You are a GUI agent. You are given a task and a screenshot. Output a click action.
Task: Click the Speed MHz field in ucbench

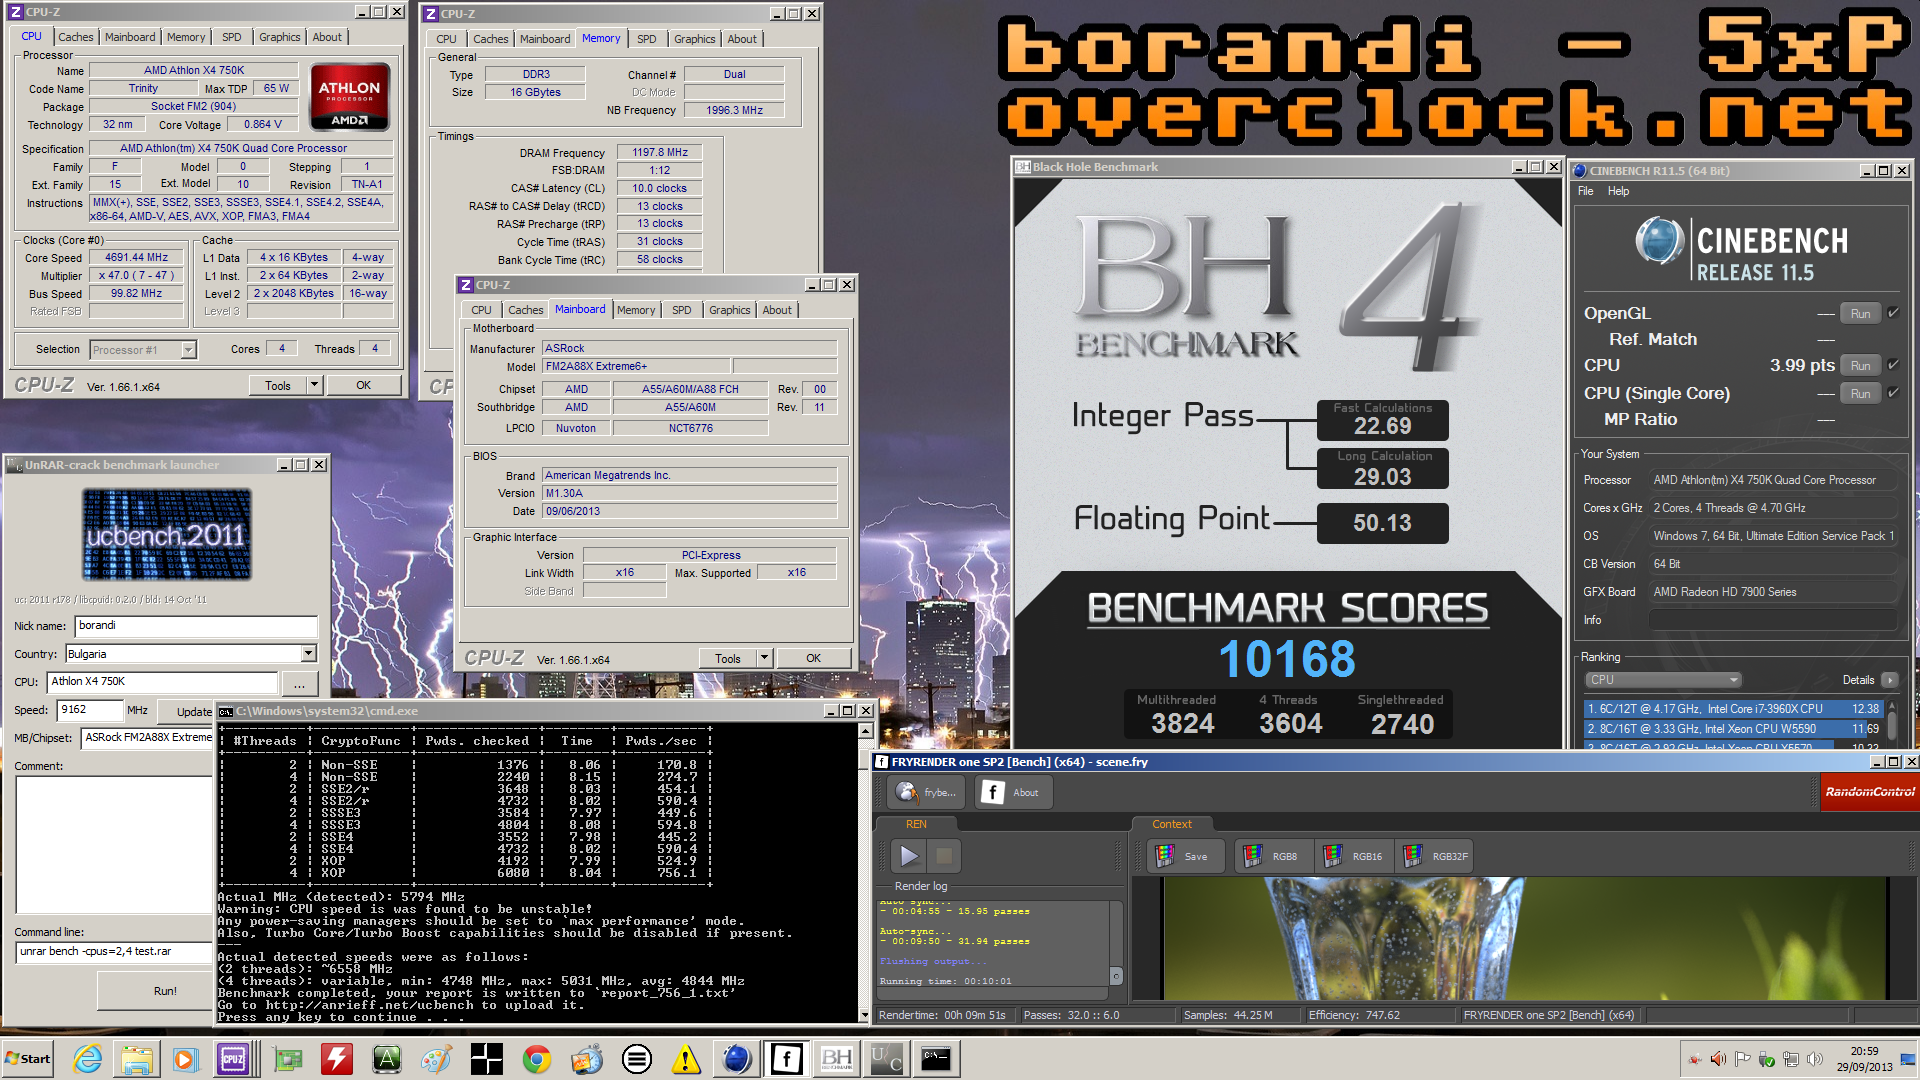(90, 710)
